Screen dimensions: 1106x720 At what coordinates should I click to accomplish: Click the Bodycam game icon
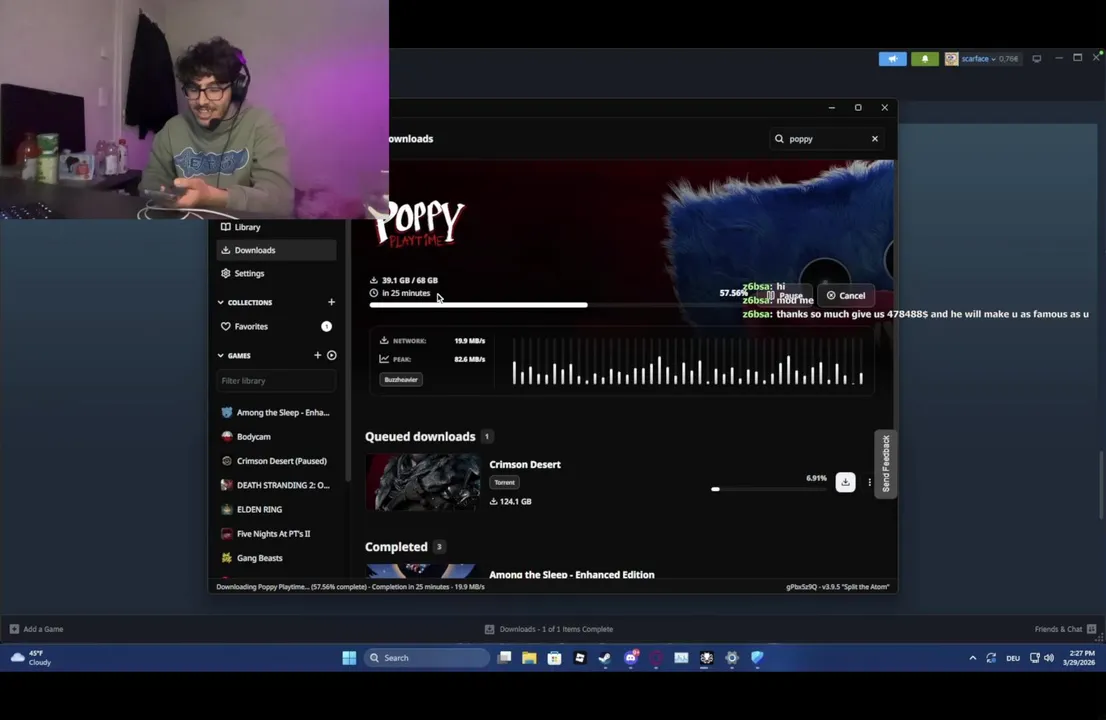point(226,437)
